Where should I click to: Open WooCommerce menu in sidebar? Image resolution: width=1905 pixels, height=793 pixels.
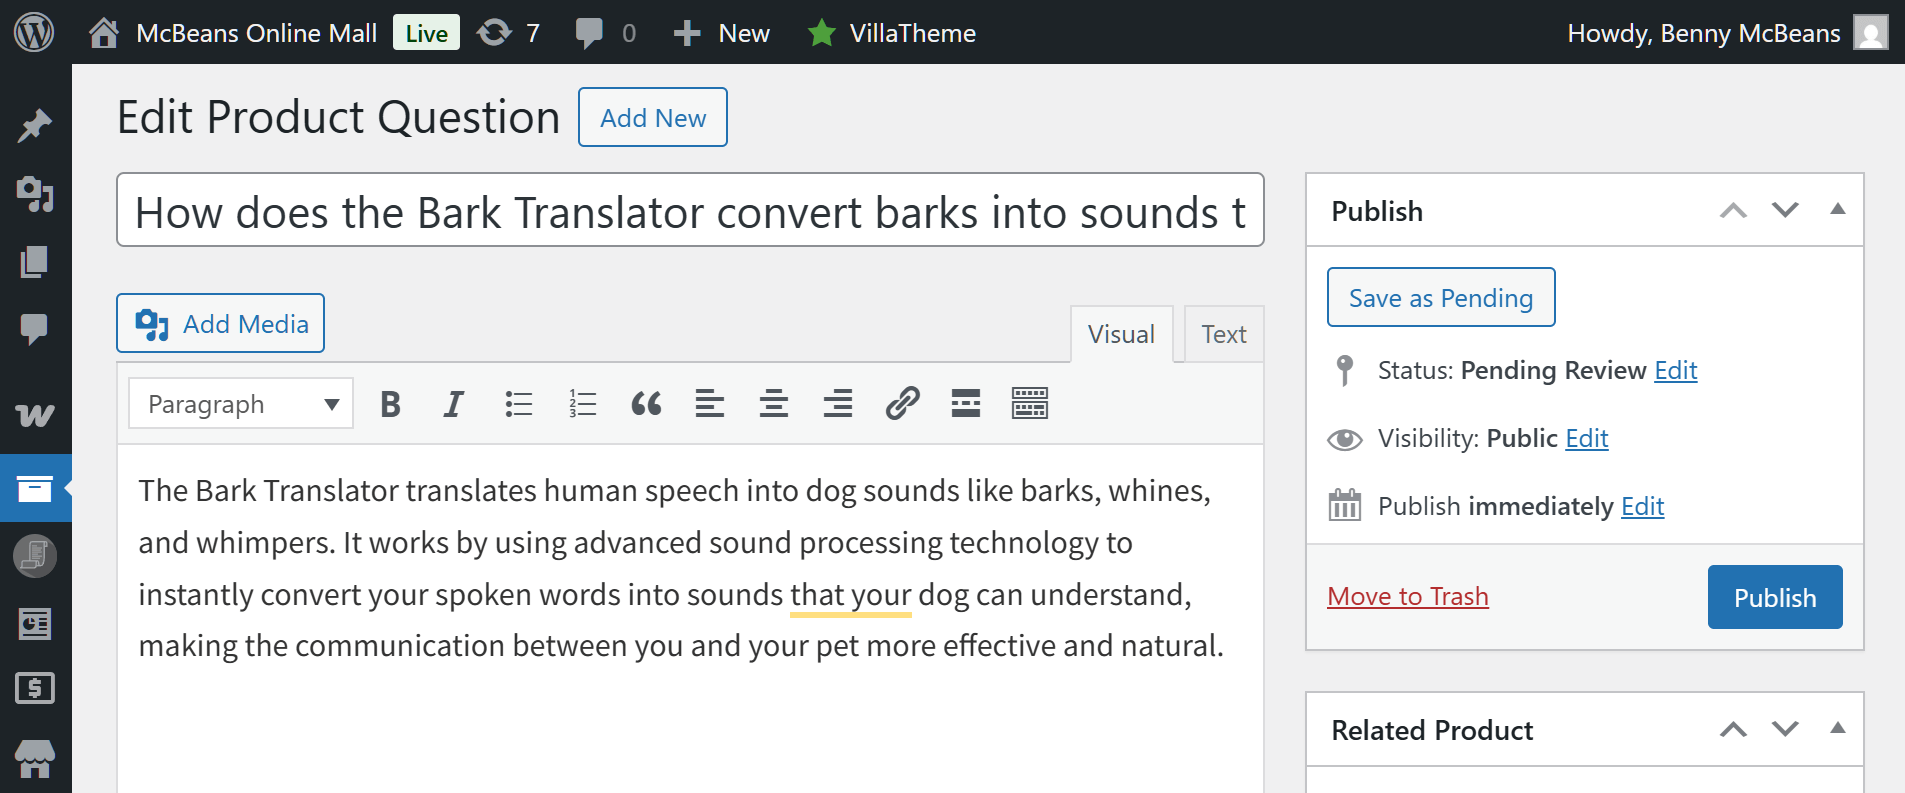[x=35, y=415]
